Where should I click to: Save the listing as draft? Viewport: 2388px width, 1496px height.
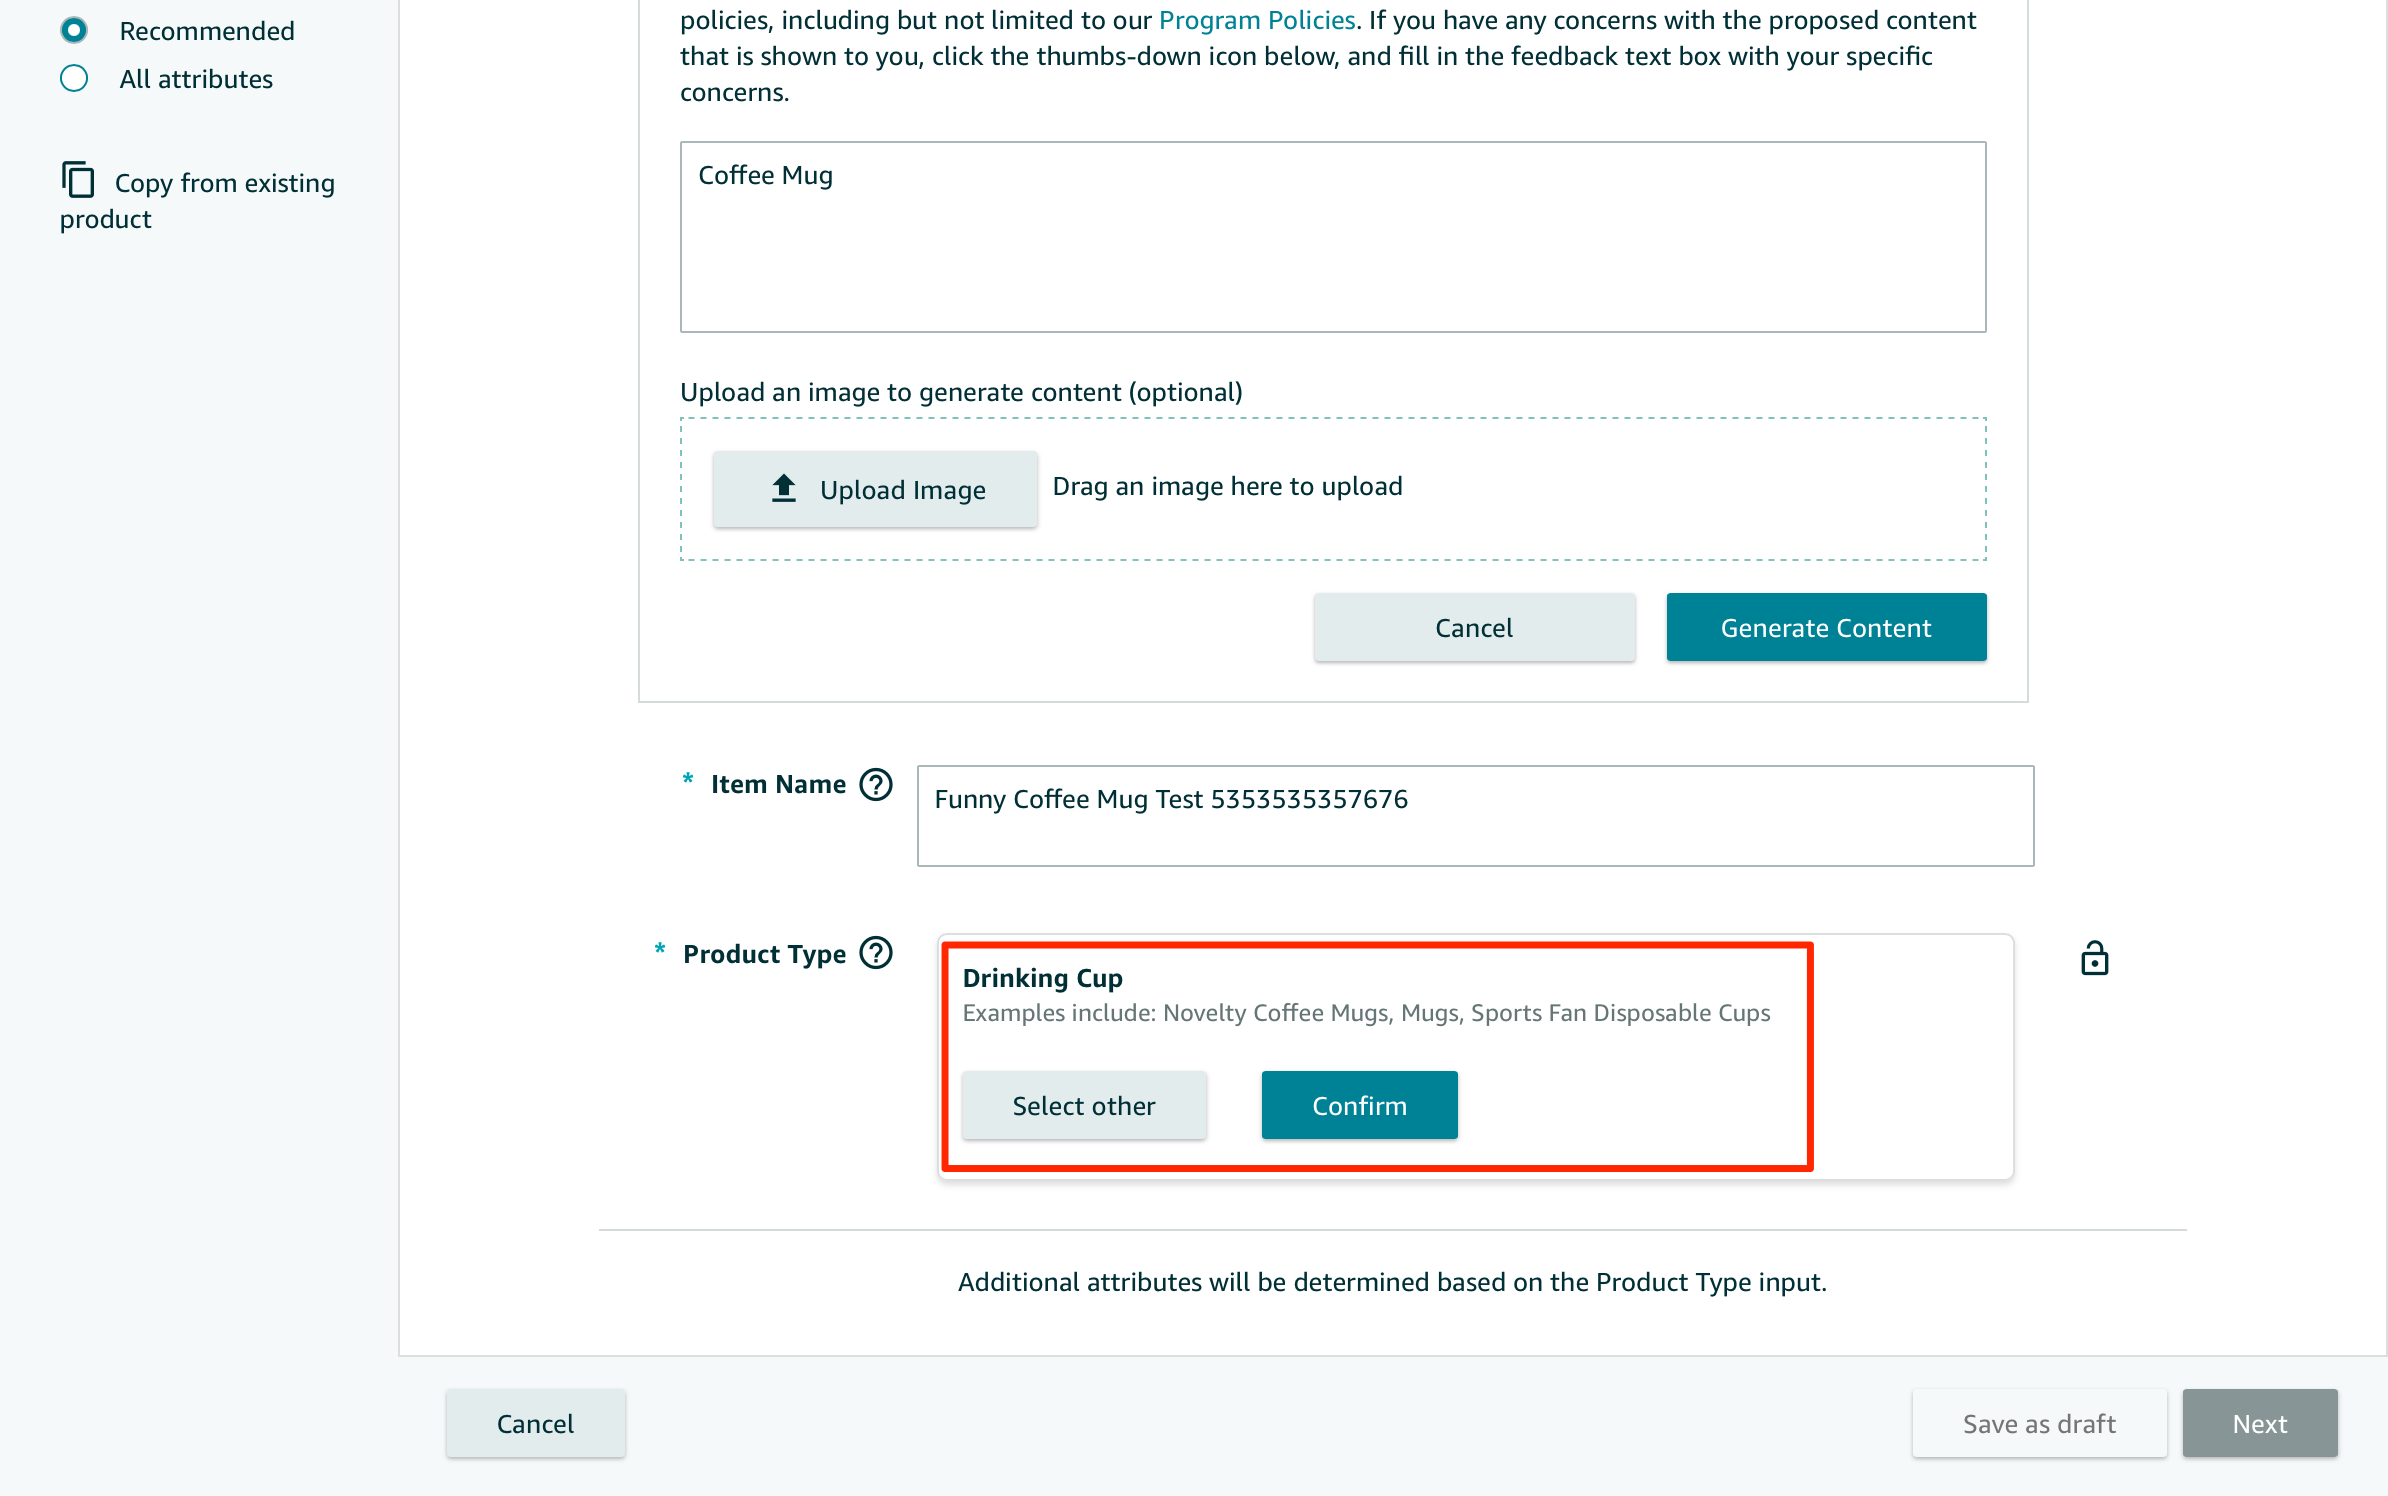pyautogui.click(x=2039, y=1423)
